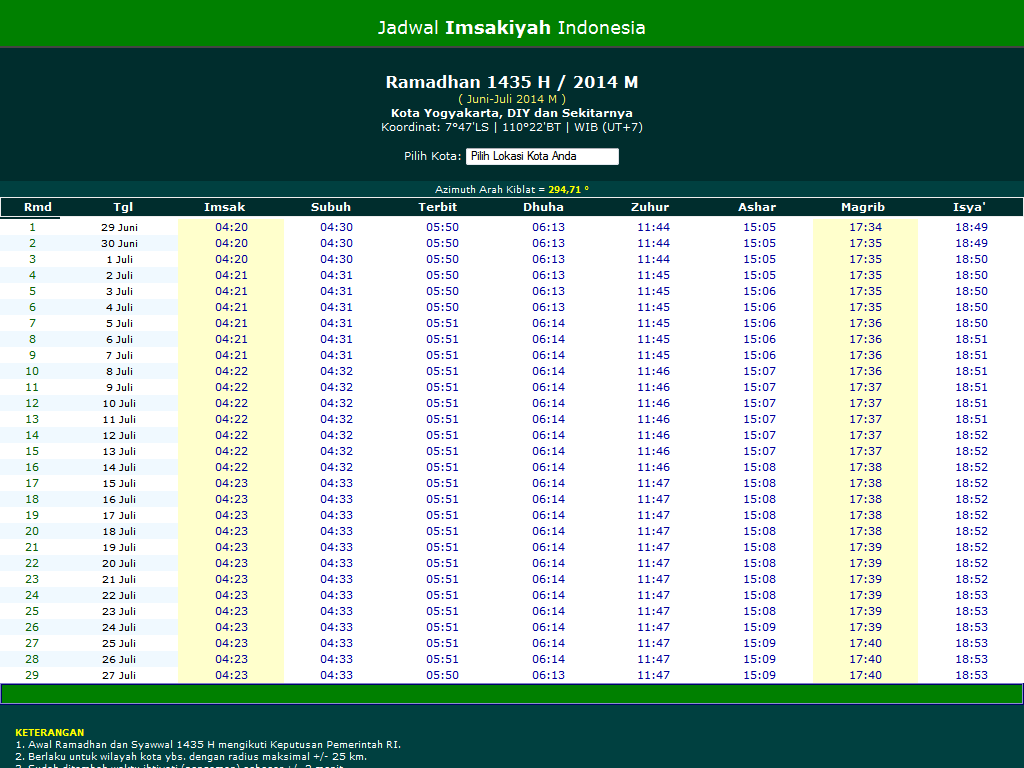Image resolution: width=1024 pixels, height=768 pixels.
Task: Click the Dhuha column header
Action: click(x=544, y=207)
